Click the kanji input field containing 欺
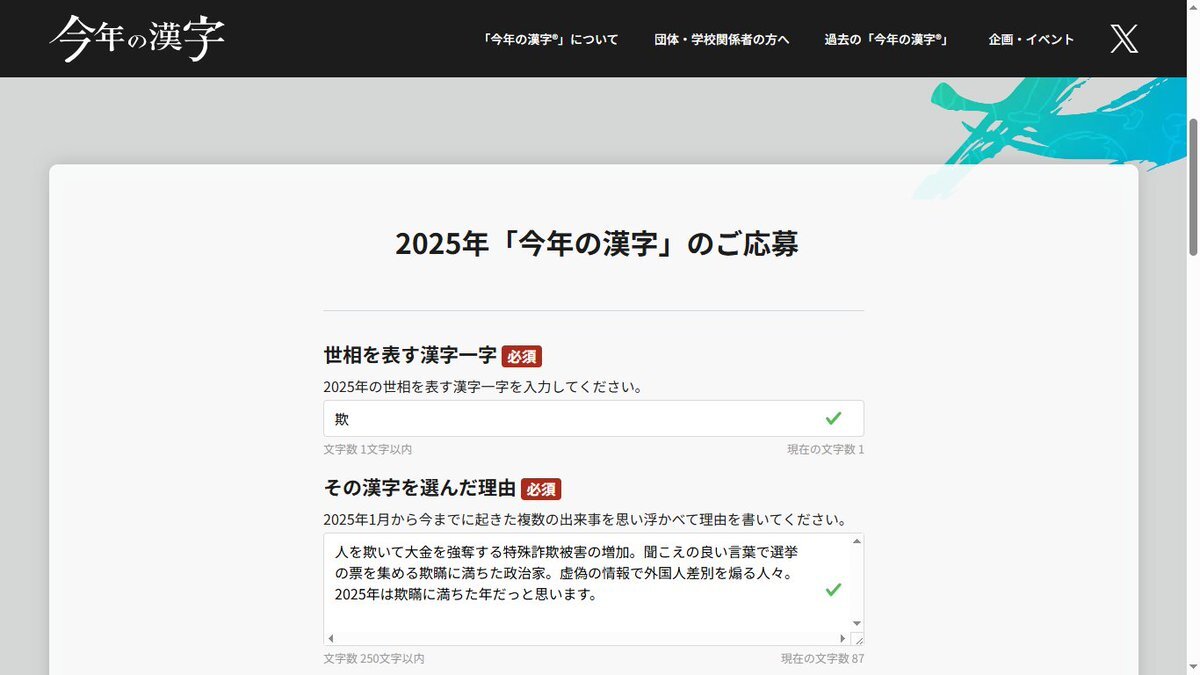 coord(593,418)
